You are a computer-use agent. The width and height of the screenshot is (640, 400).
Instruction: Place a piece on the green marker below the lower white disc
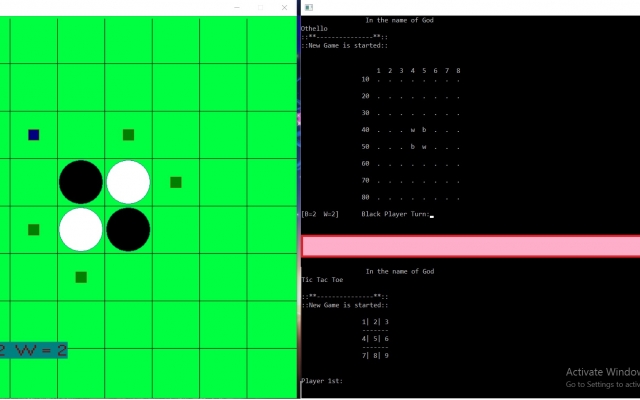tap(81, 278)
